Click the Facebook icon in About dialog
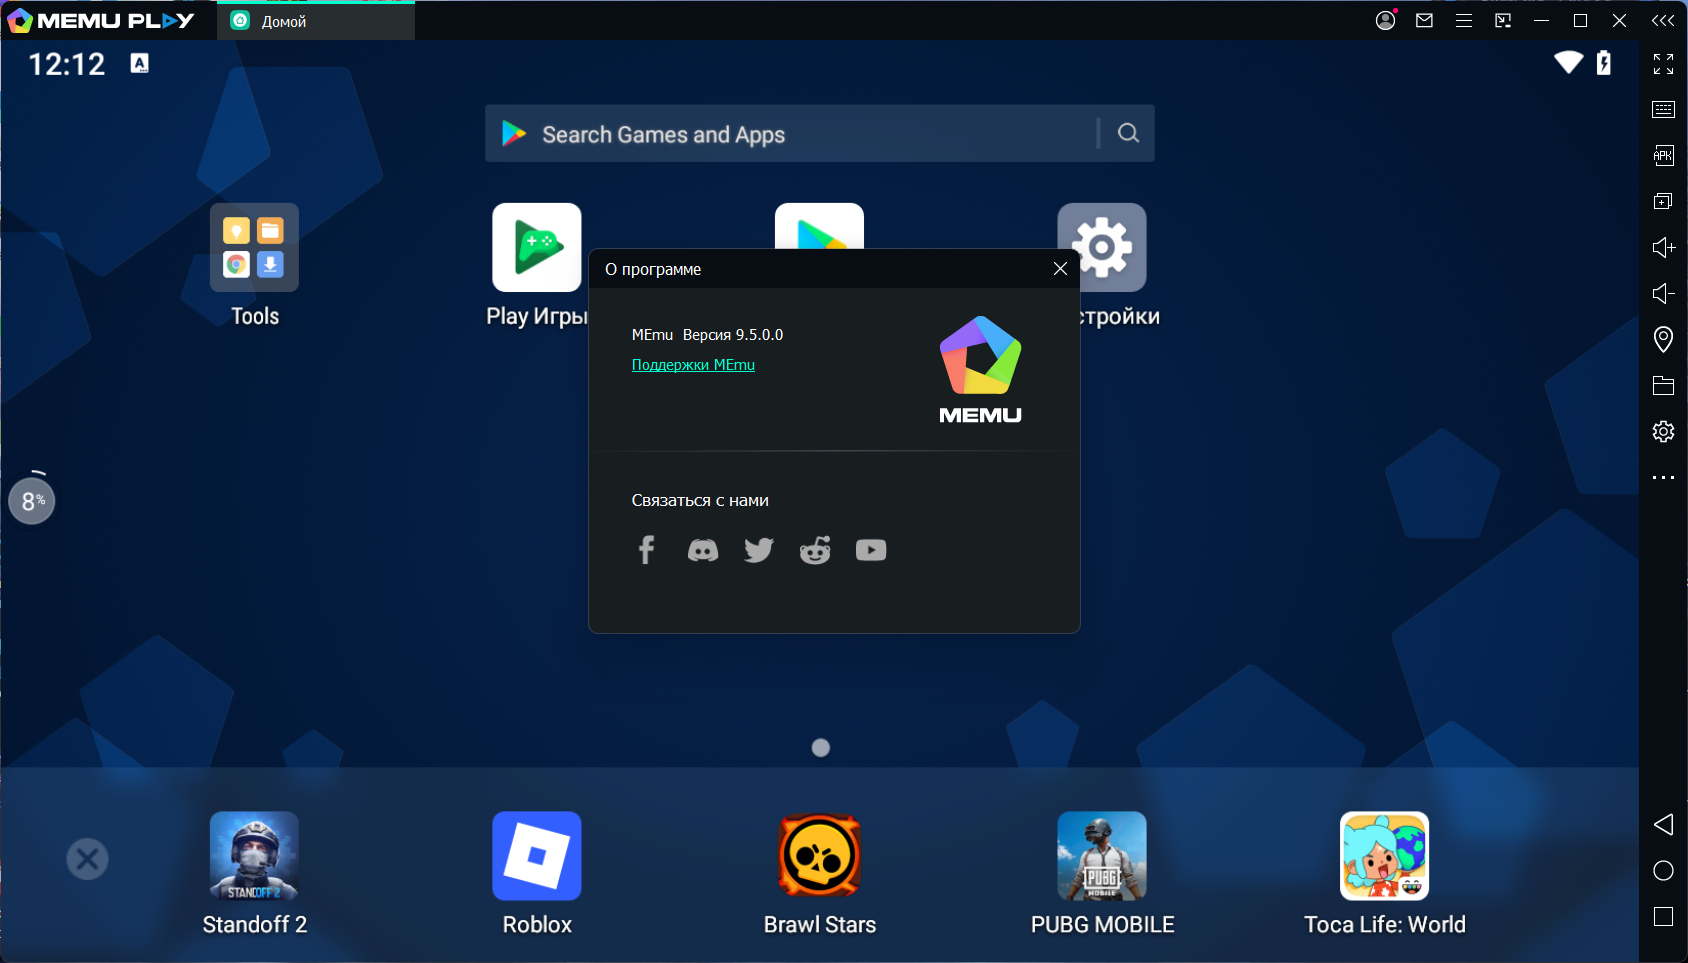This screenshot has width=1688, height=963. pos(646,550)
